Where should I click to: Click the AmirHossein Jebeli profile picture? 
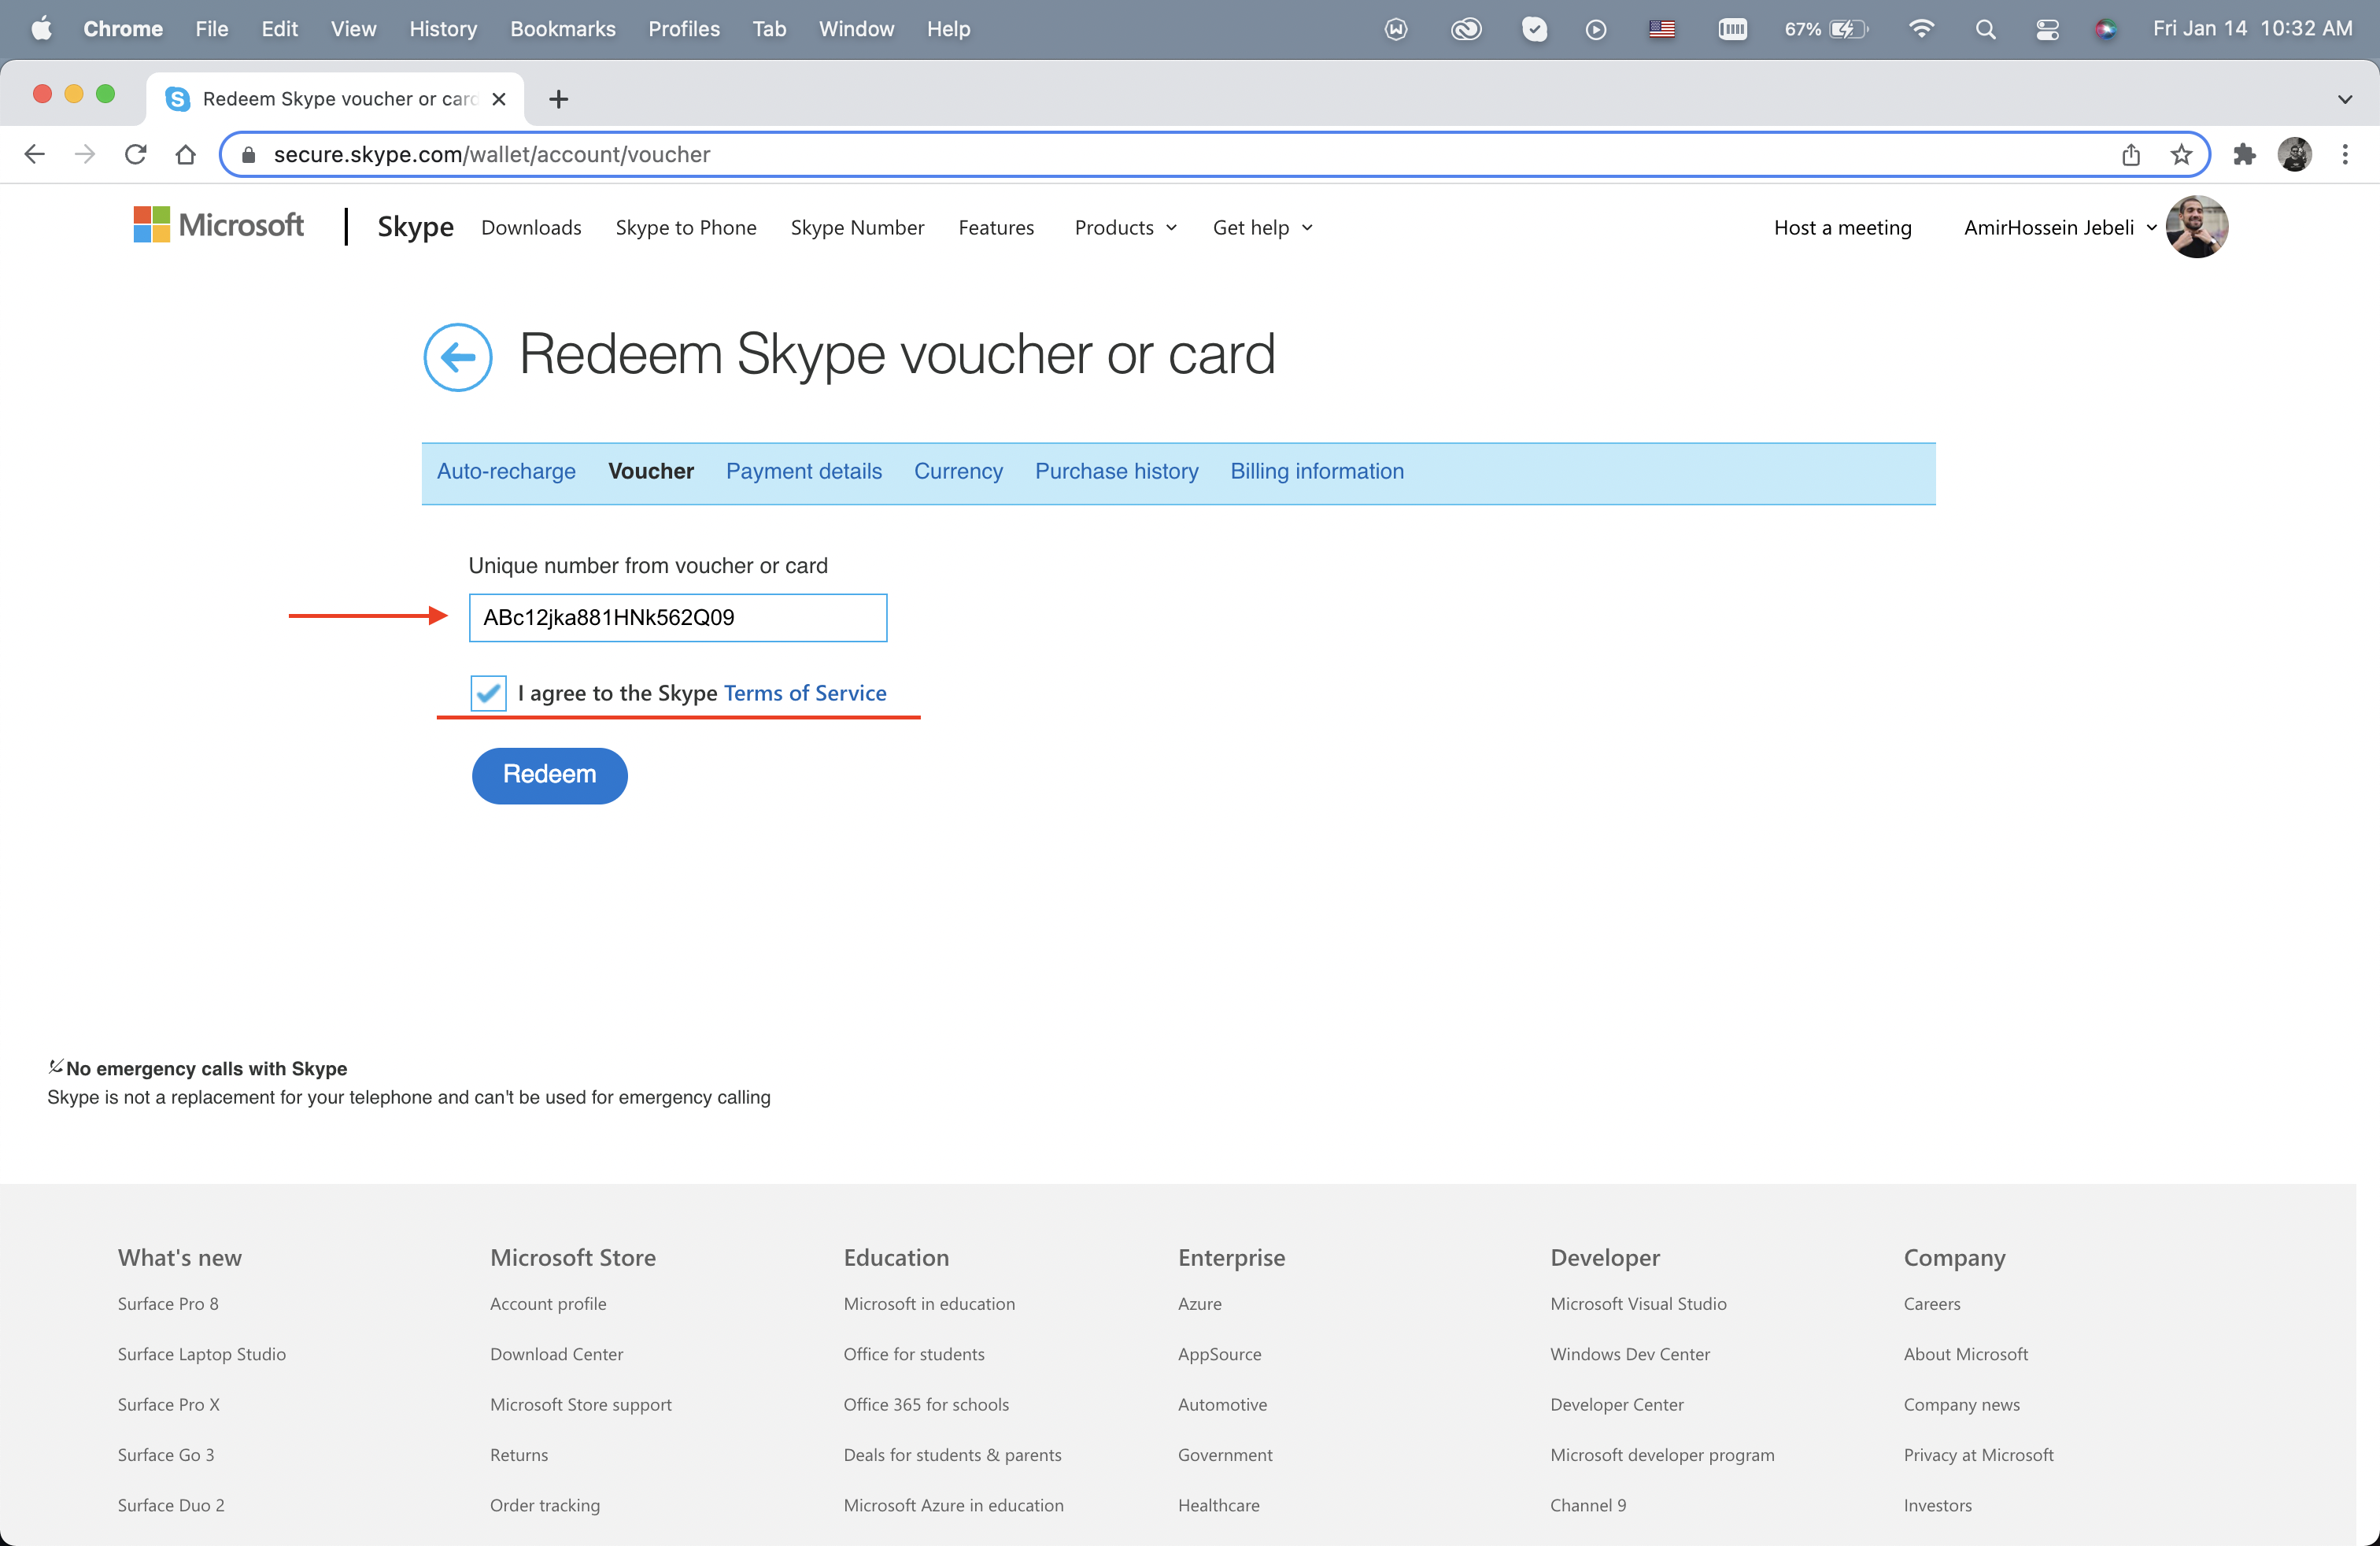pos(2196,227)
